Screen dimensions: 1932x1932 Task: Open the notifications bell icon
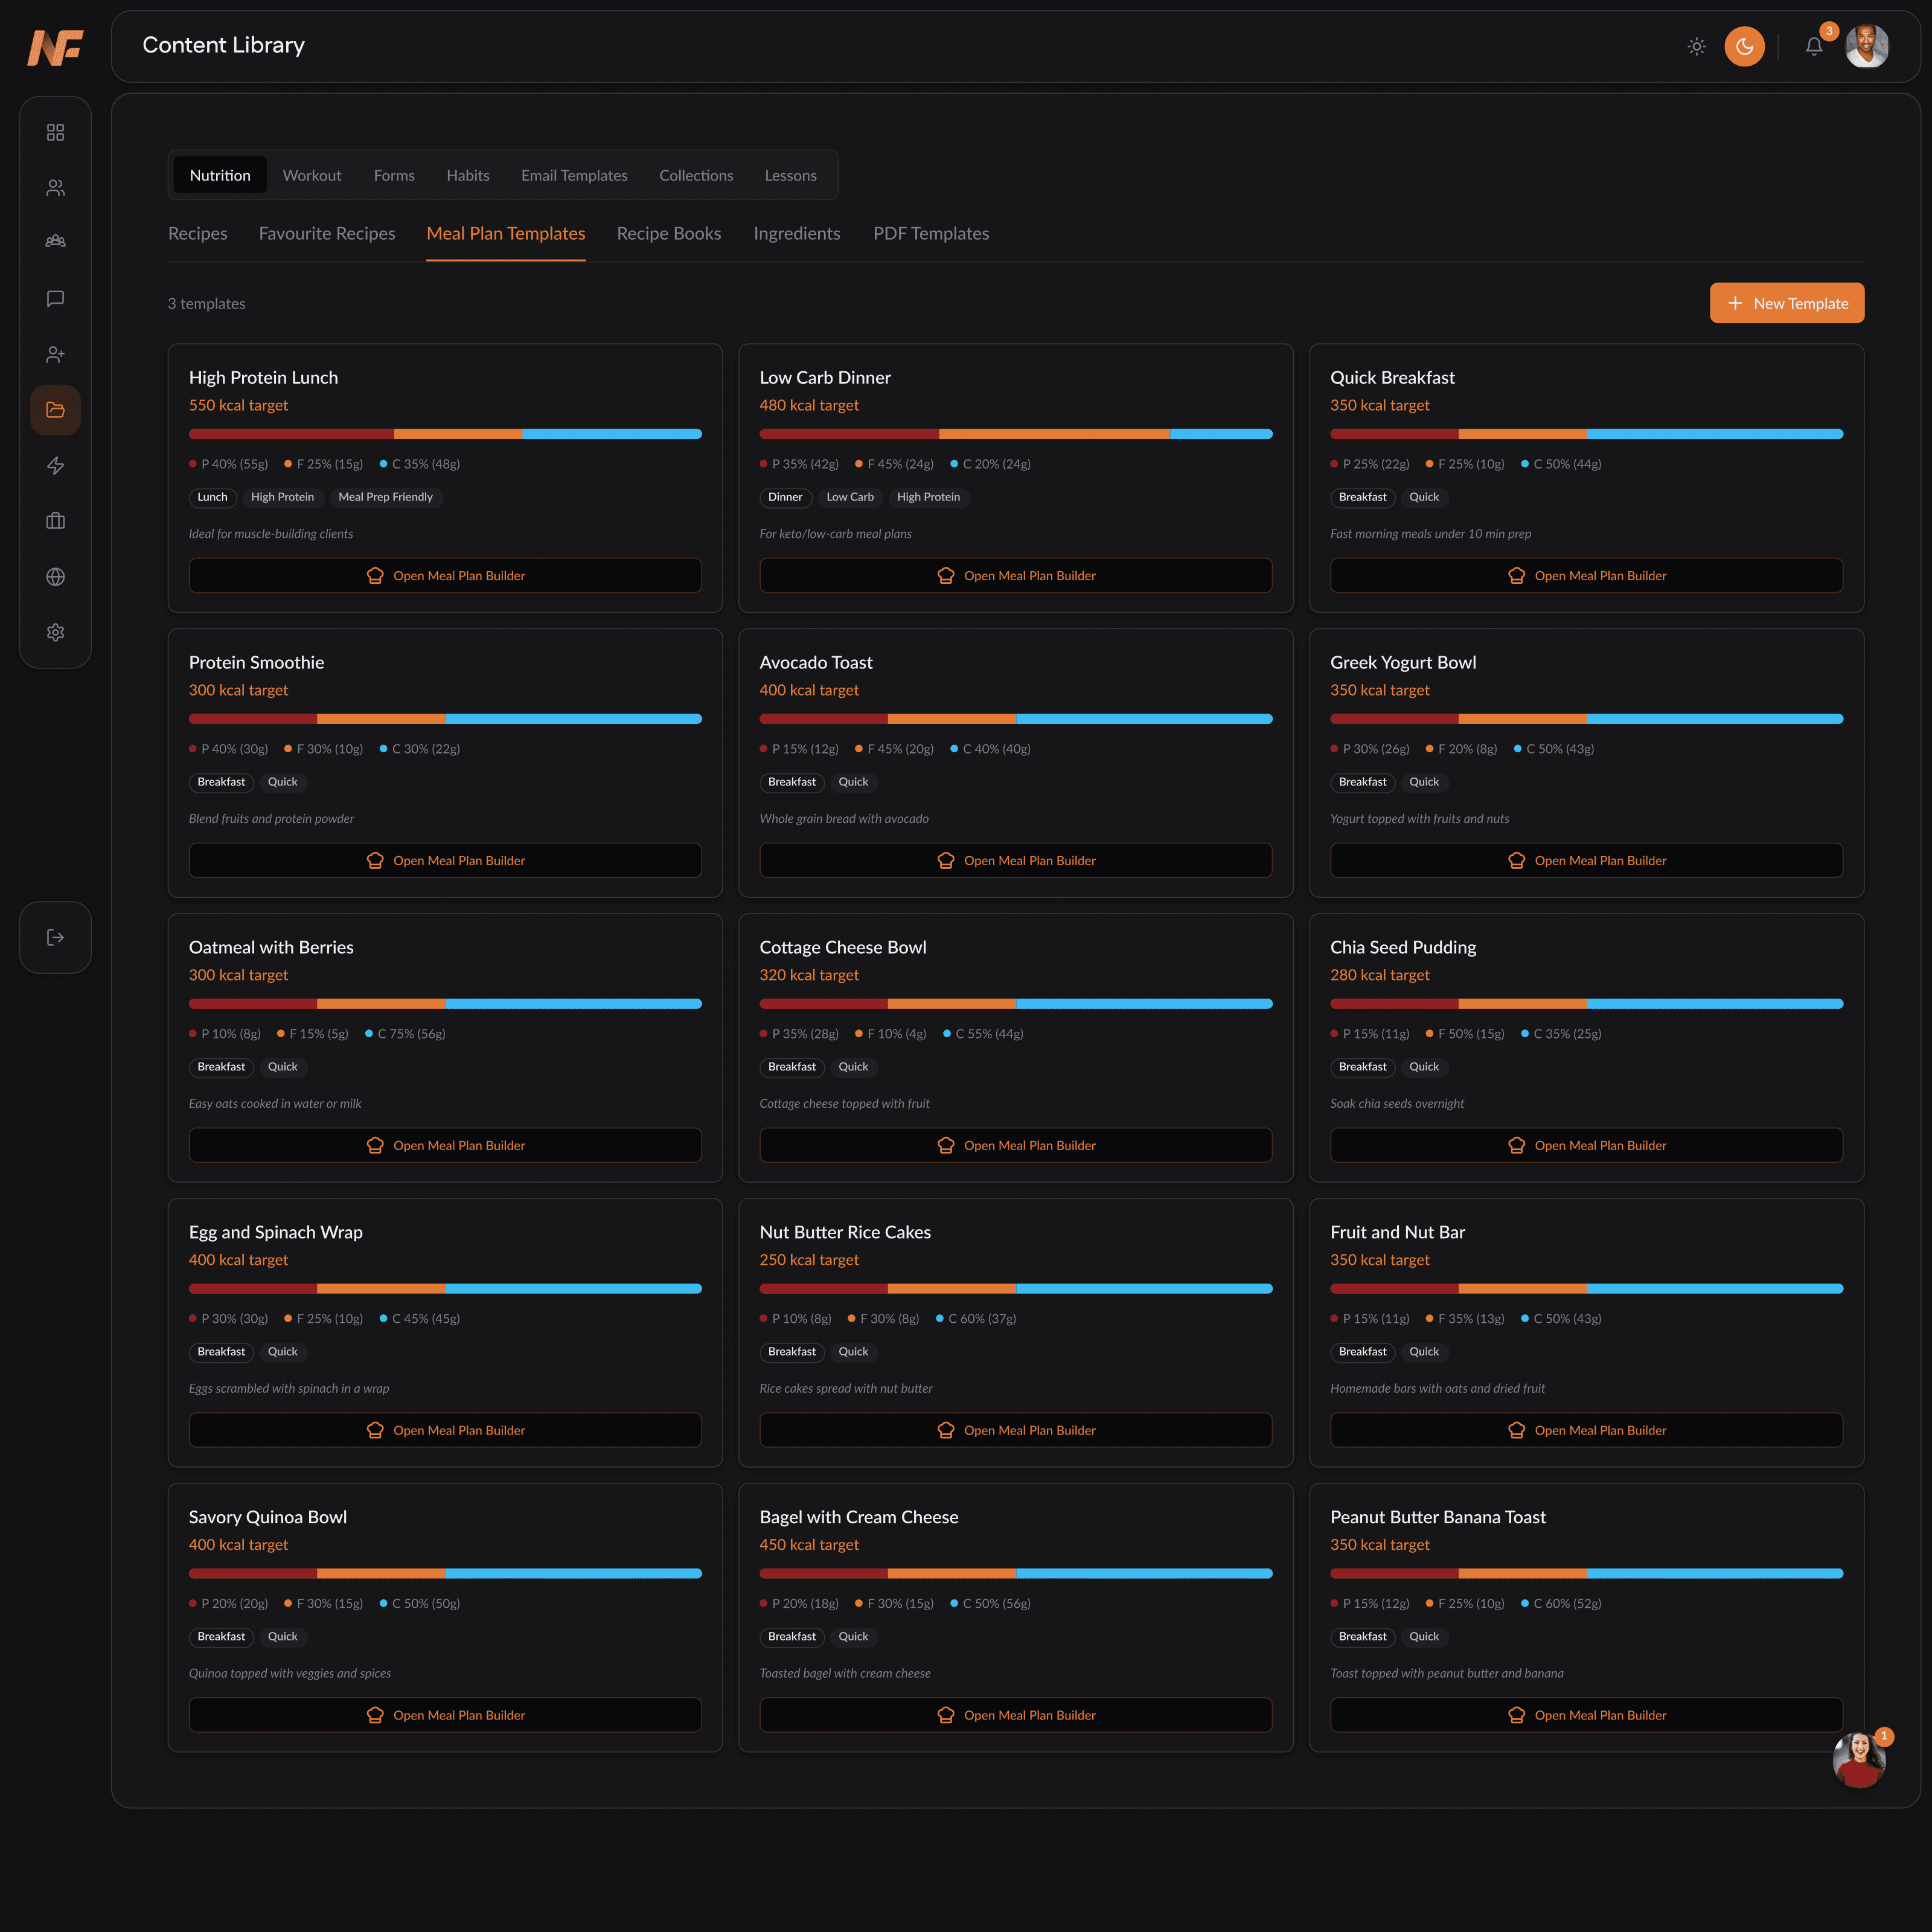(1814, 46)
